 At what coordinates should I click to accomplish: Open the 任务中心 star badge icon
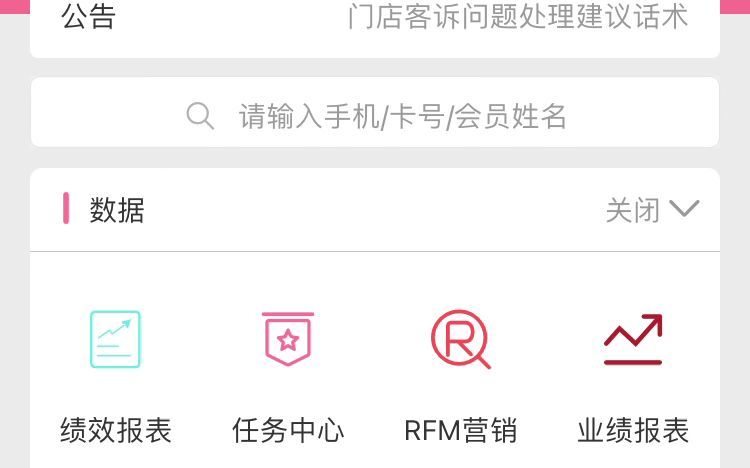pyautogui.click(x=288, y=339)
